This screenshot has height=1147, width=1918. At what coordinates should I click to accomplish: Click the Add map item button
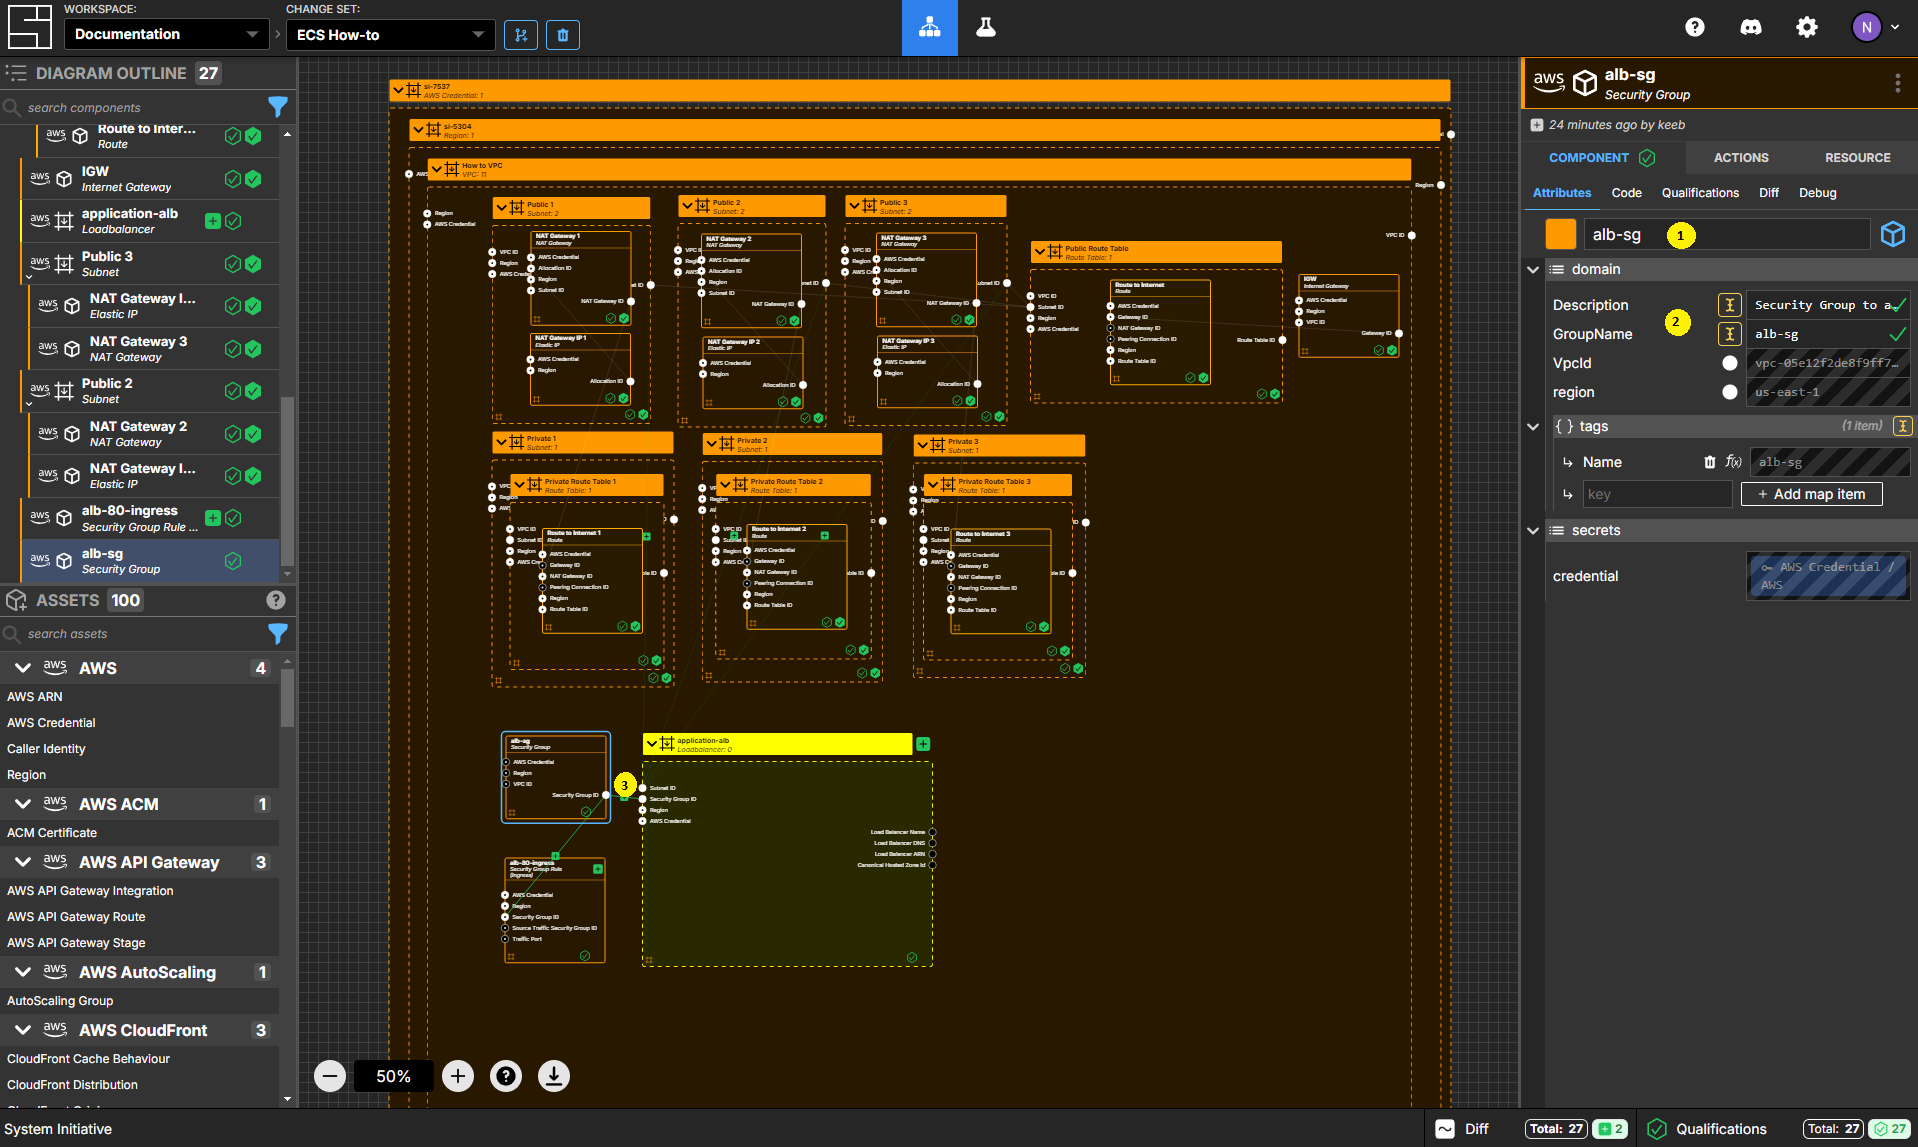(1811, 494)
